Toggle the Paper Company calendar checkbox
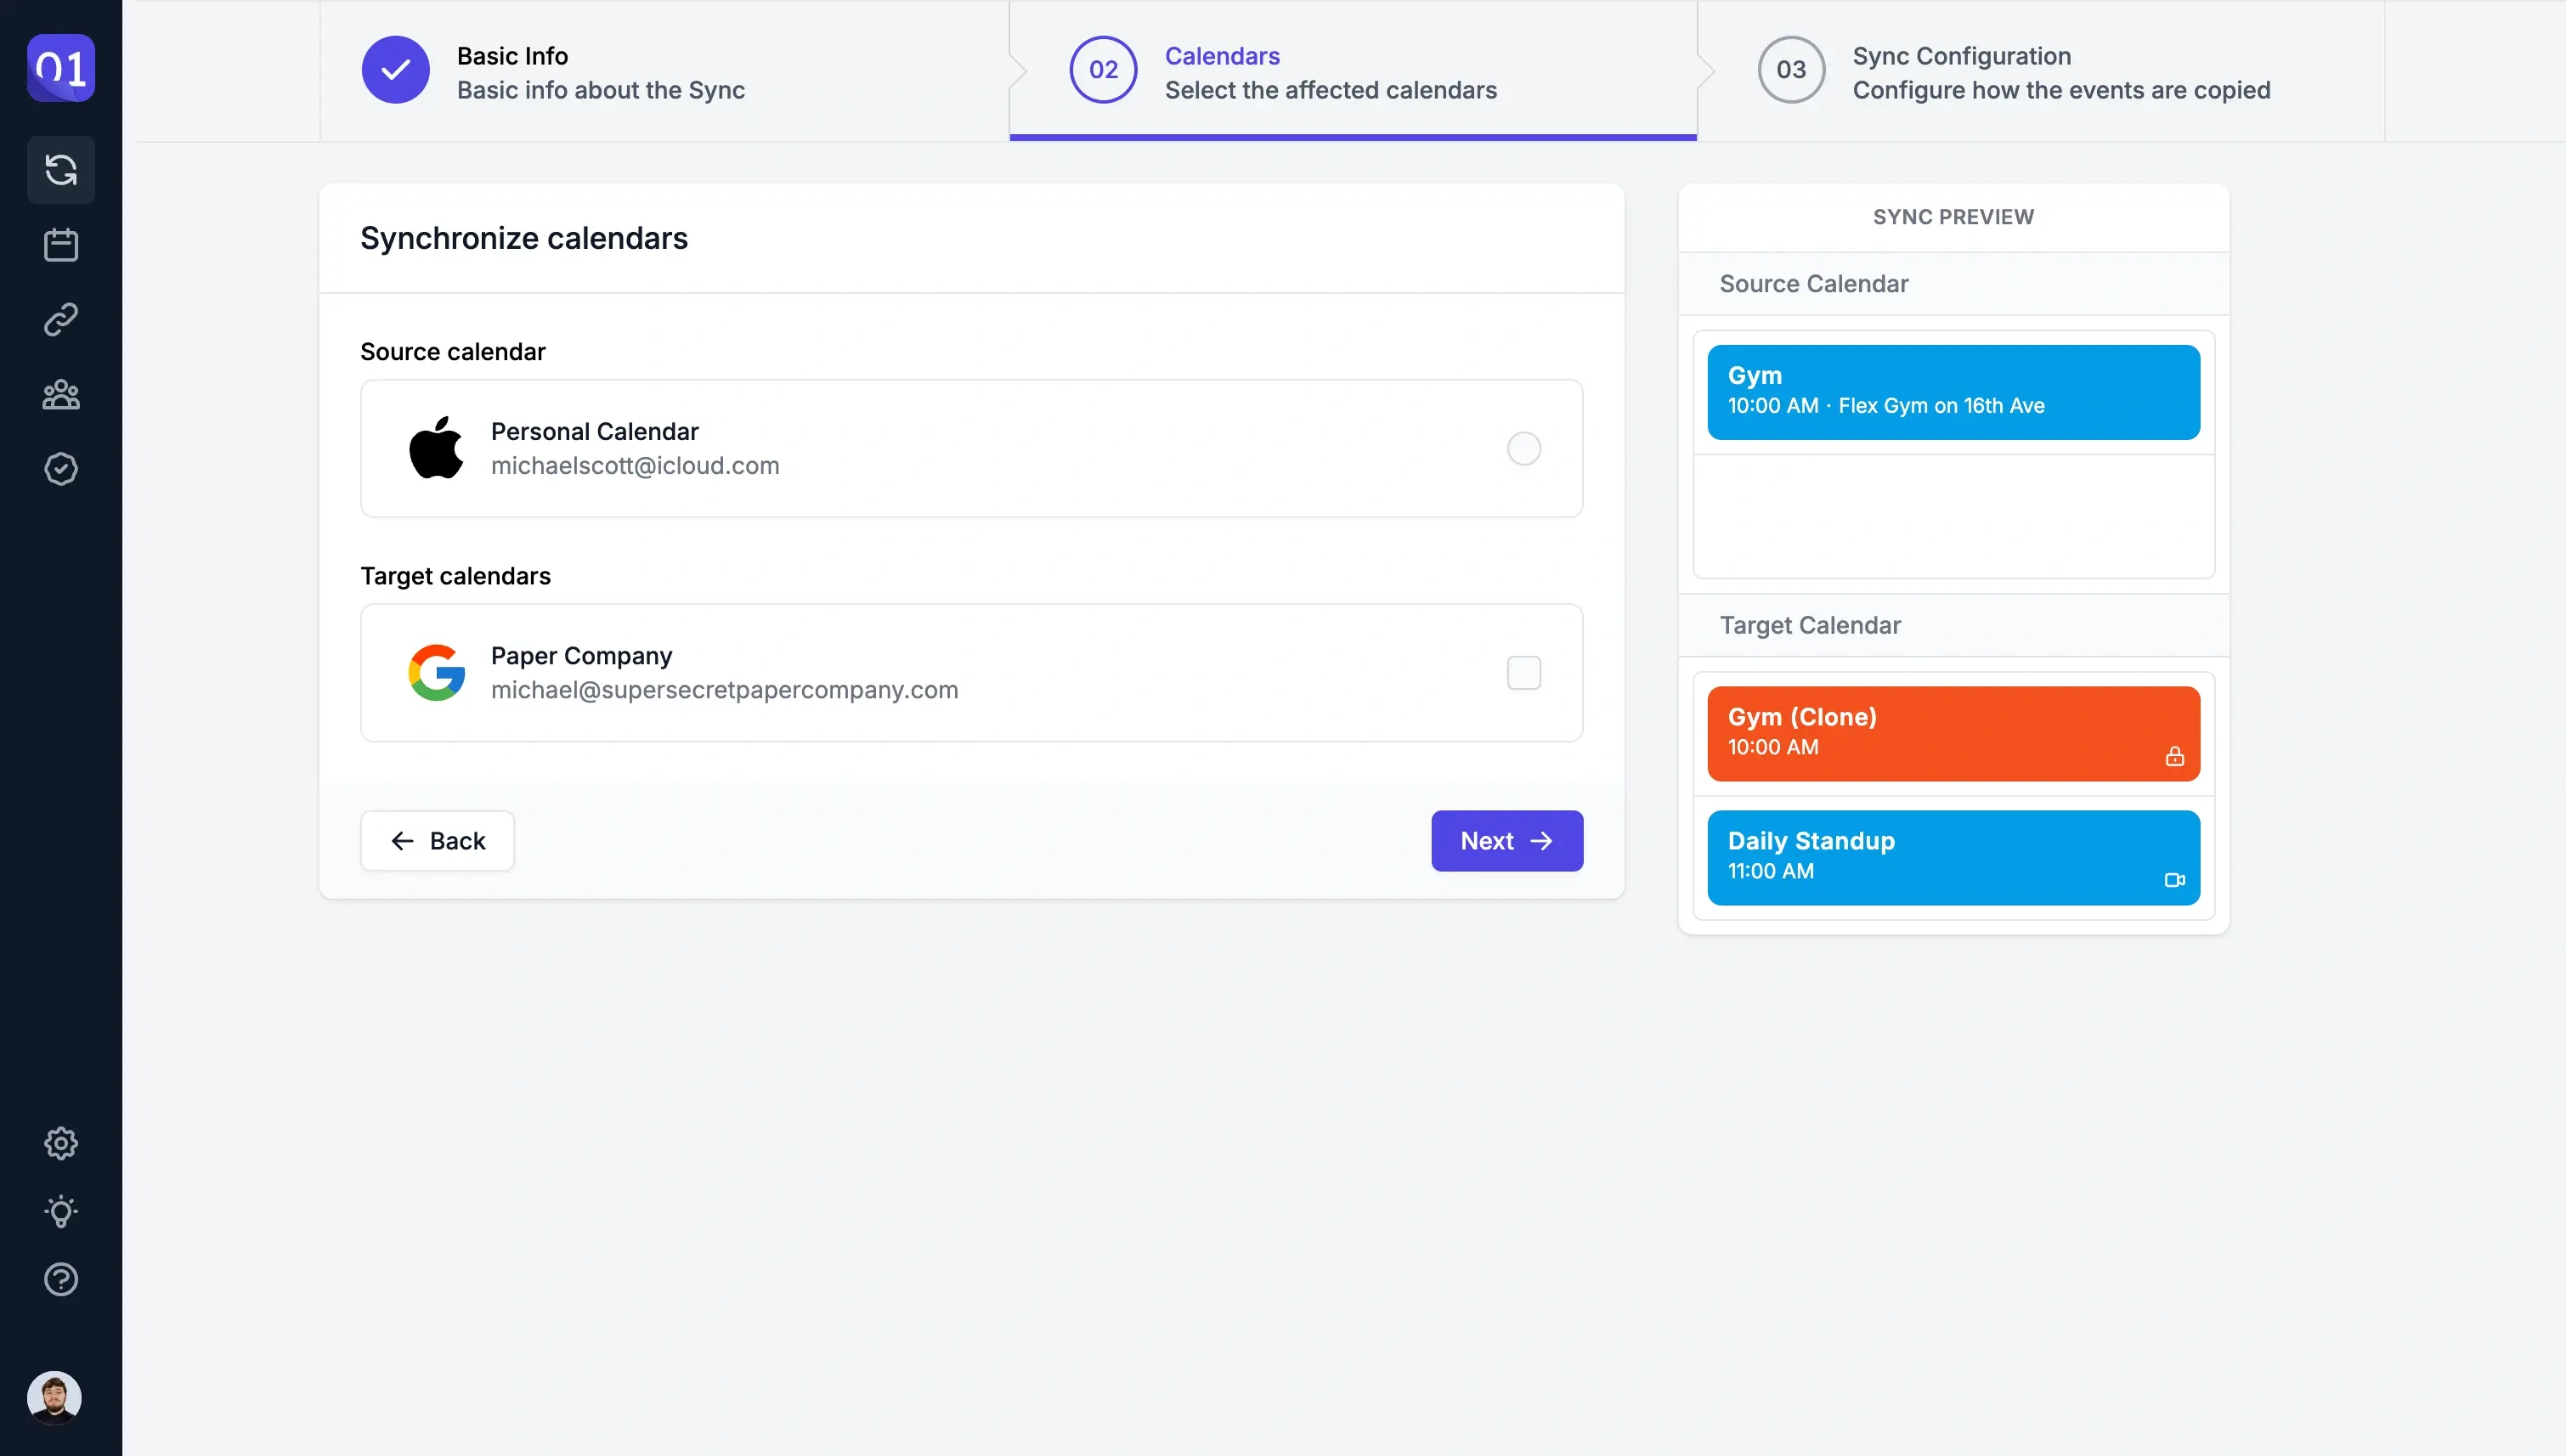 [1523, 672]
